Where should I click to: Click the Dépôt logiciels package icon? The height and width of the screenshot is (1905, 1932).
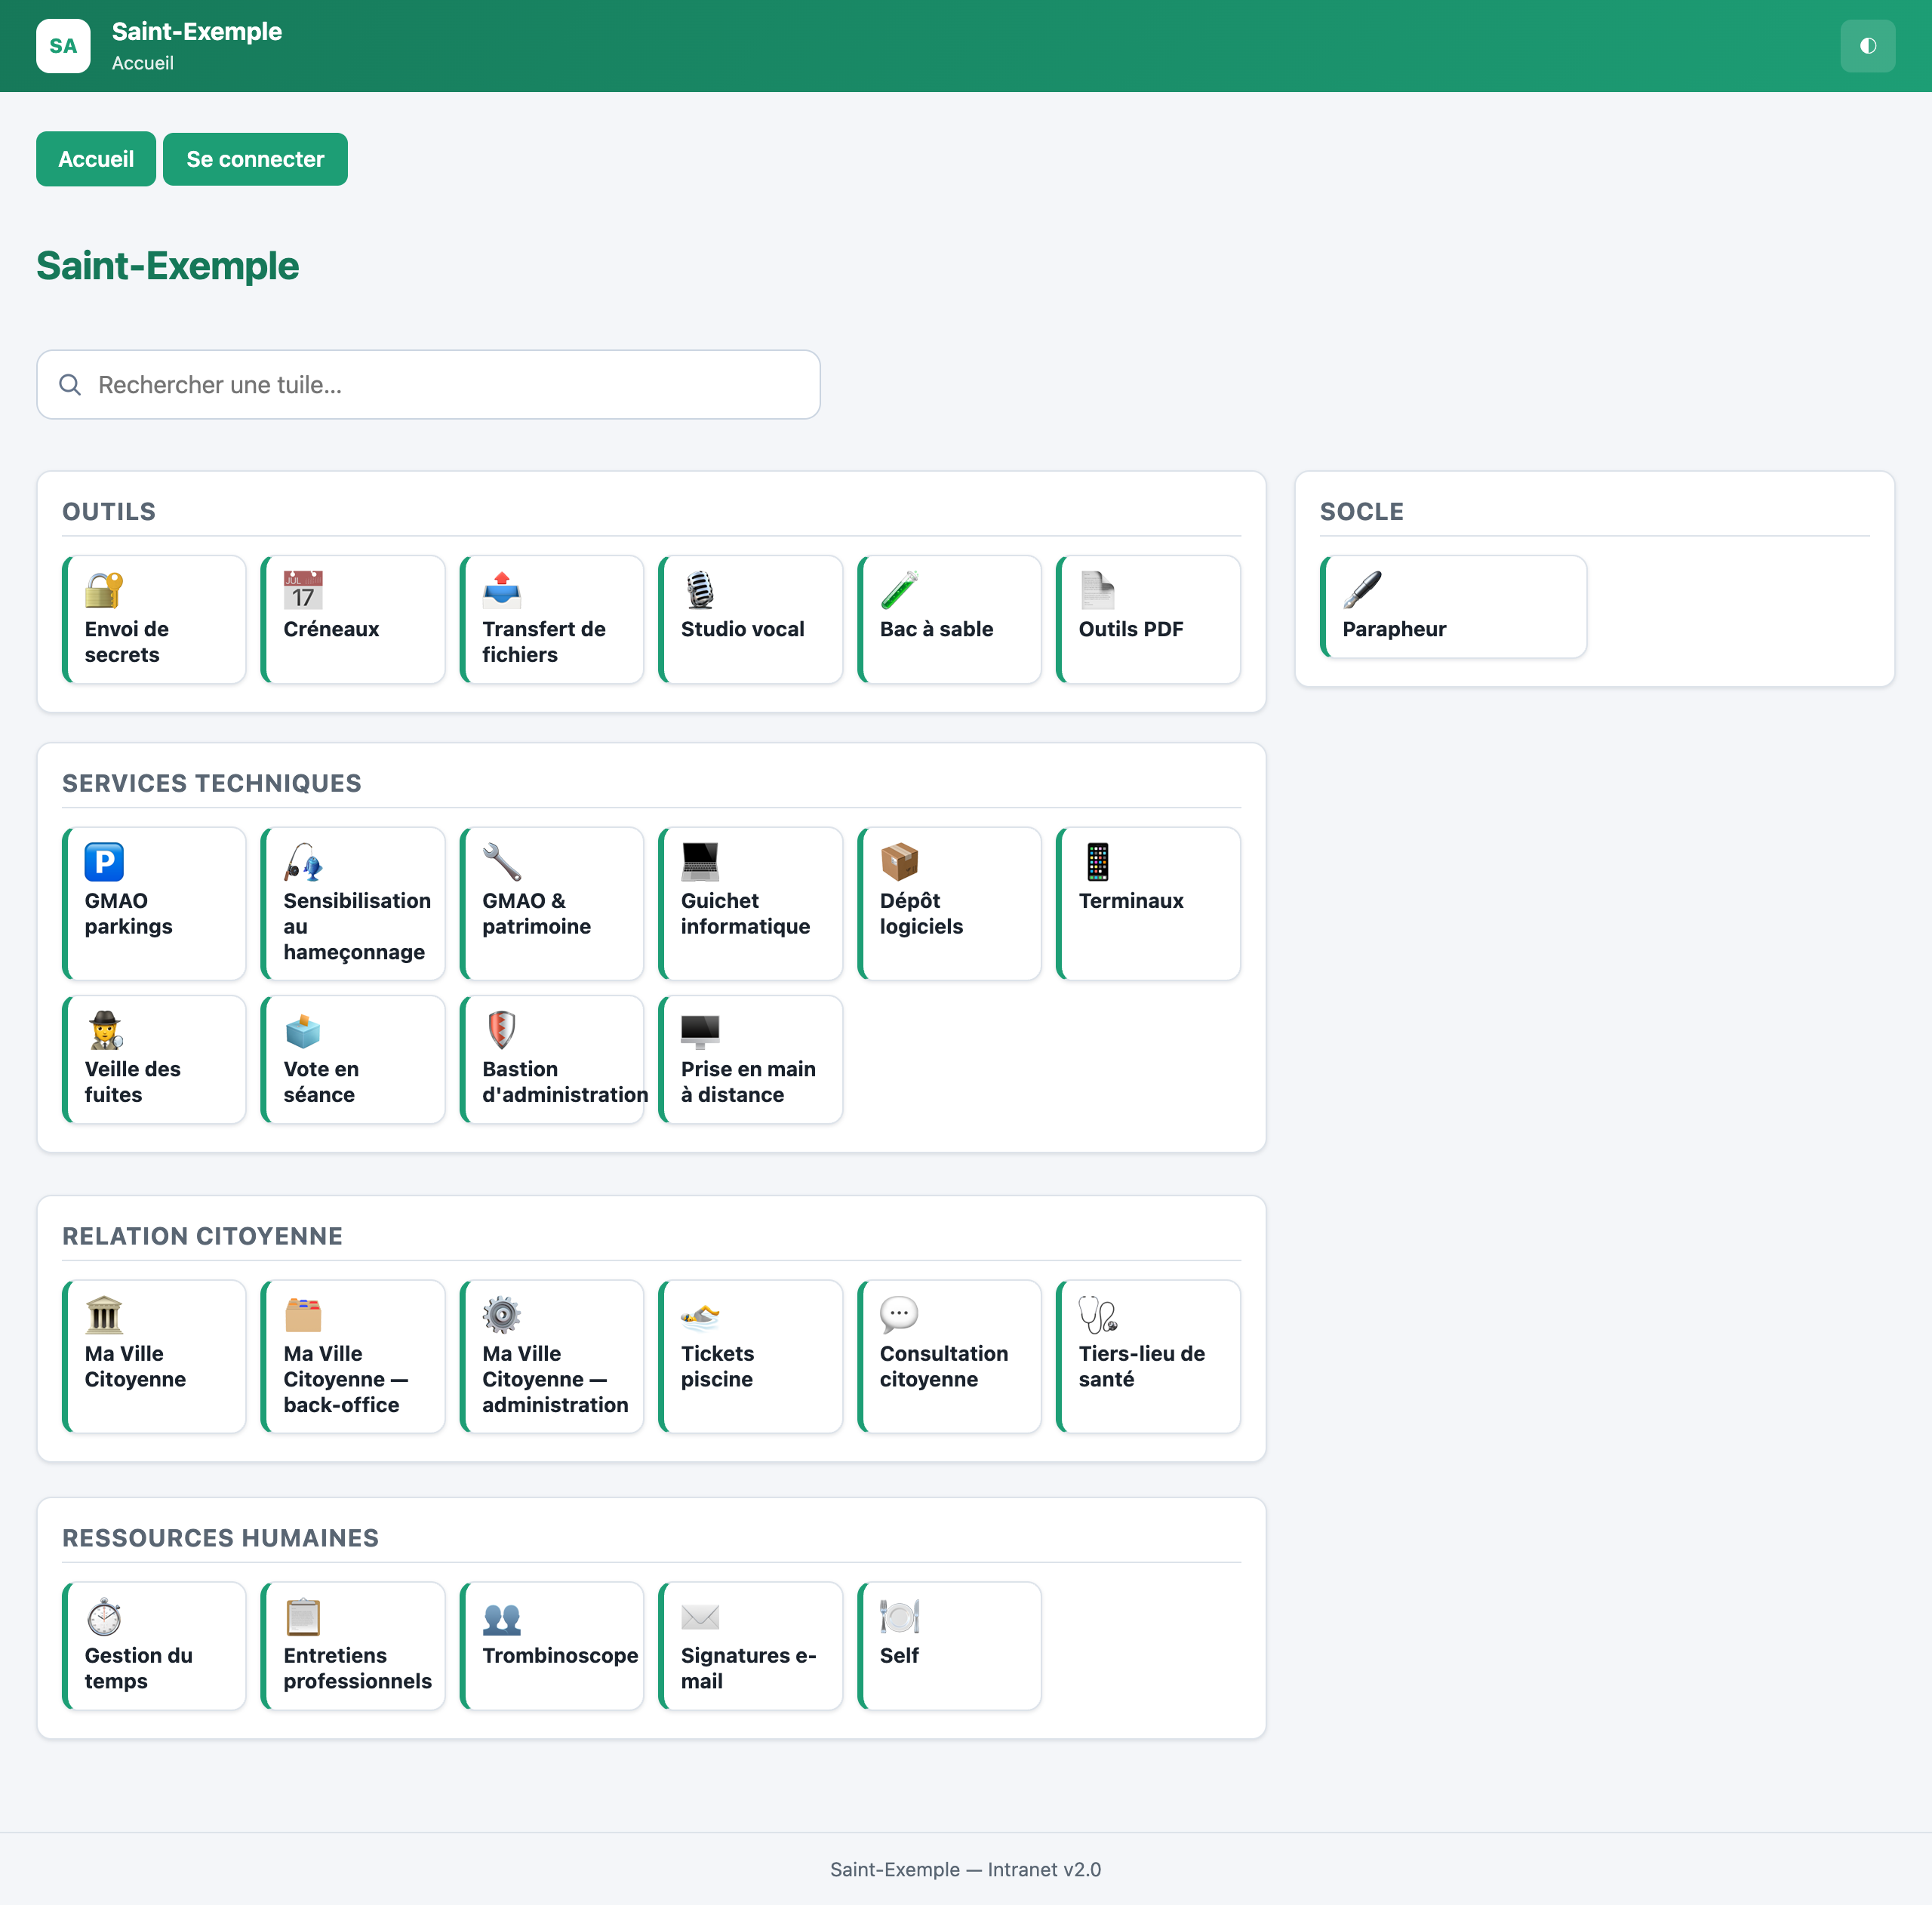click(899, 862)
